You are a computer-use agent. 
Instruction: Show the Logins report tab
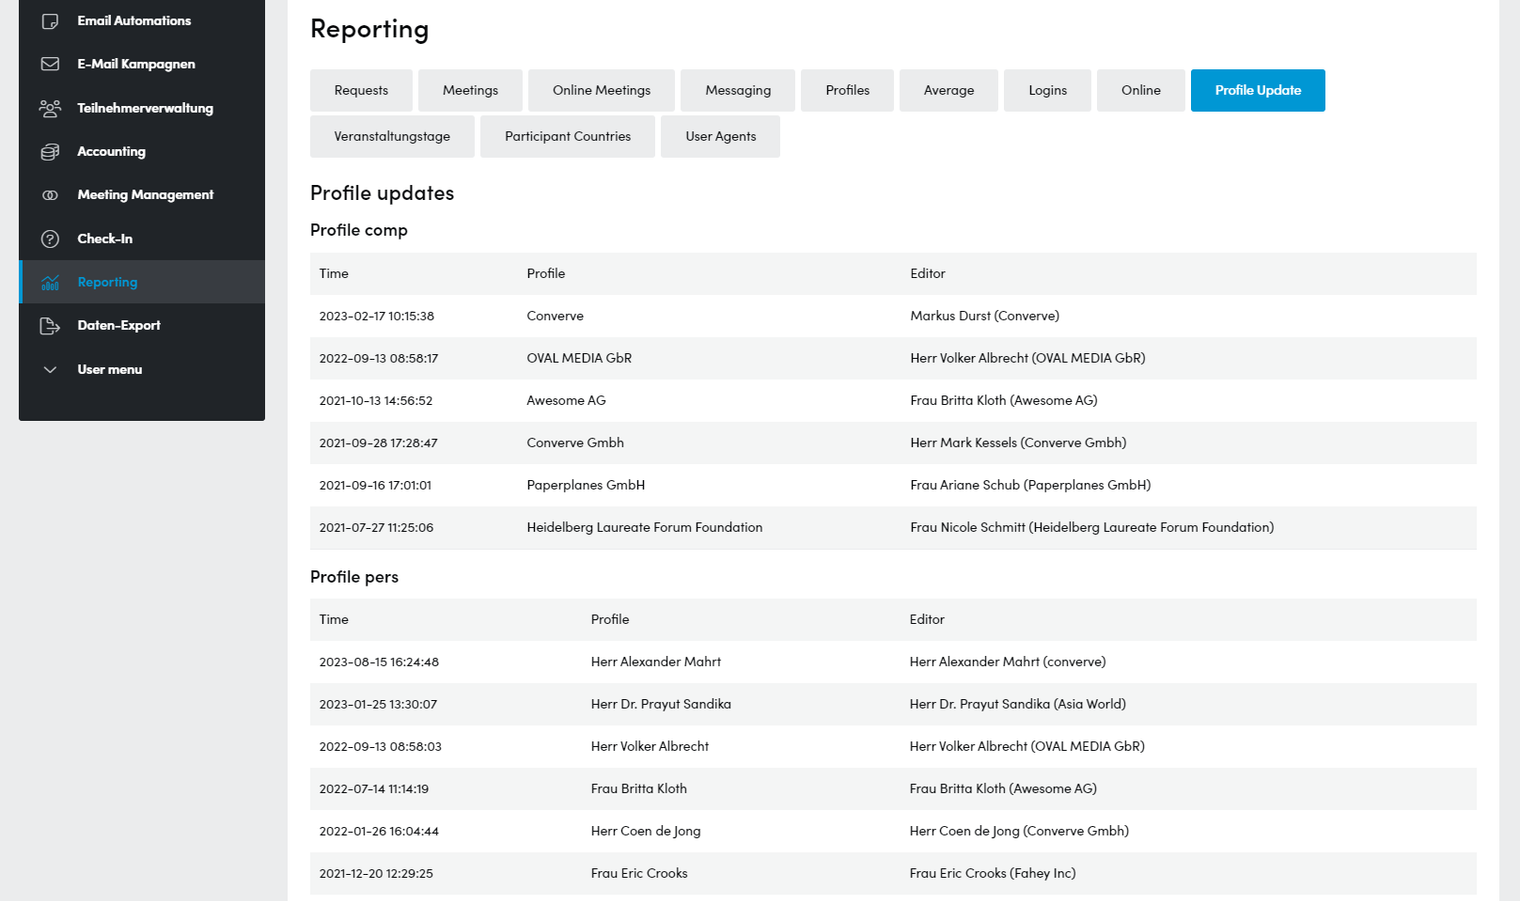point(1047,90)
